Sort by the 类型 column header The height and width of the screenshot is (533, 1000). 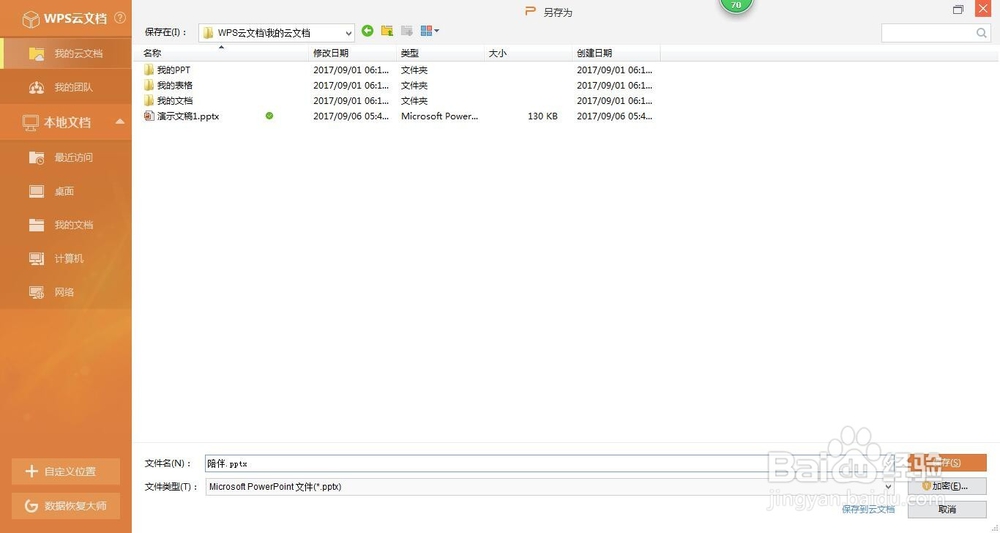click(x=441, y=53)
